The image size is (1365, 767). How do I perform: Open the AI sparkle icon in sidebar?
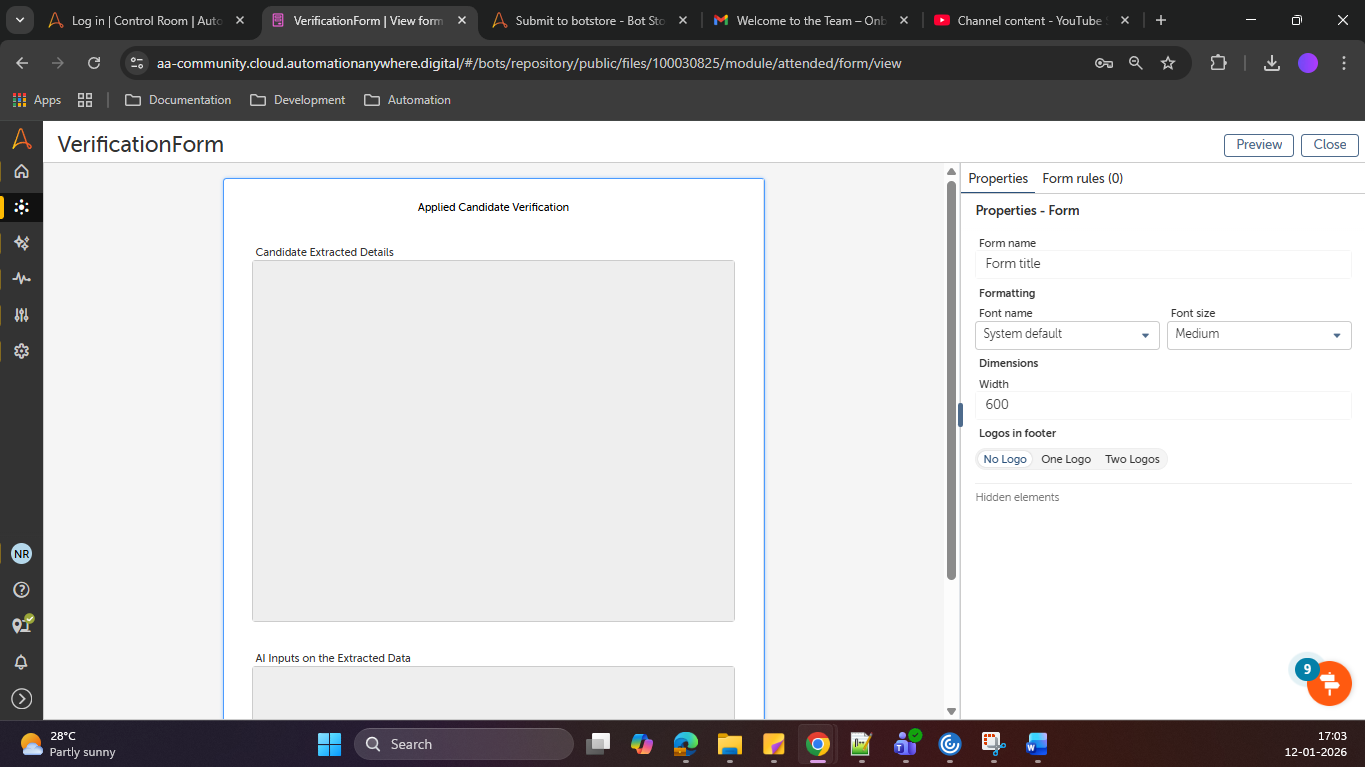click(x=21, y=243)
